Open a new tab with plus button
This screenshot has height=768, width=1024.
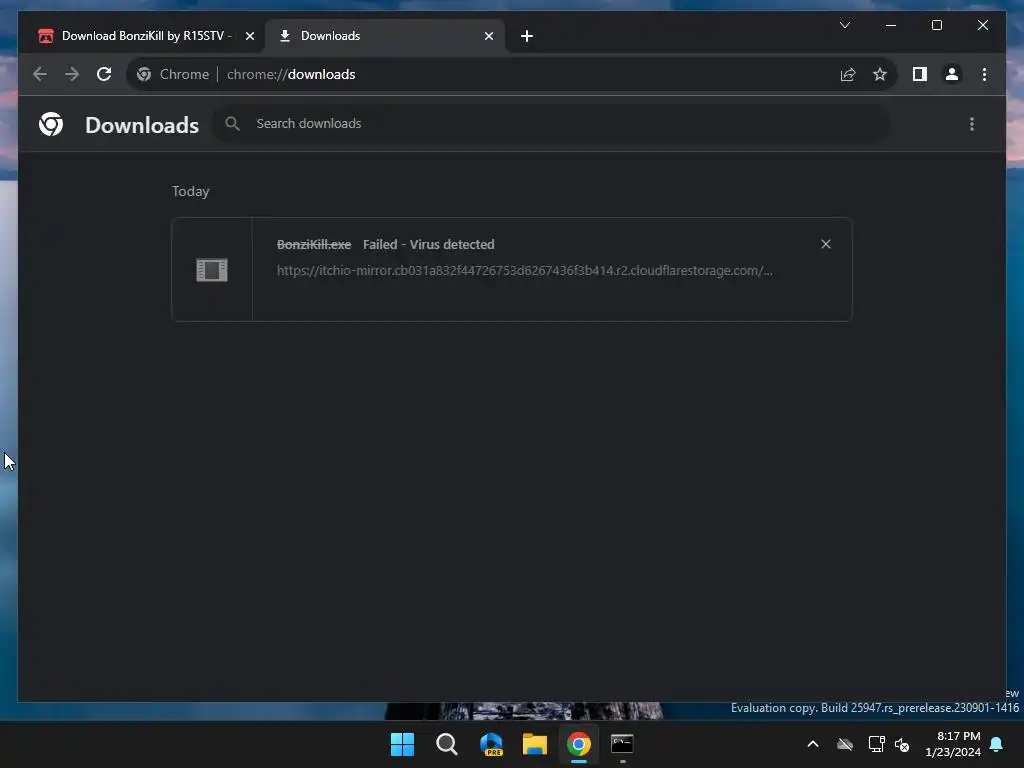coord(526,37)
